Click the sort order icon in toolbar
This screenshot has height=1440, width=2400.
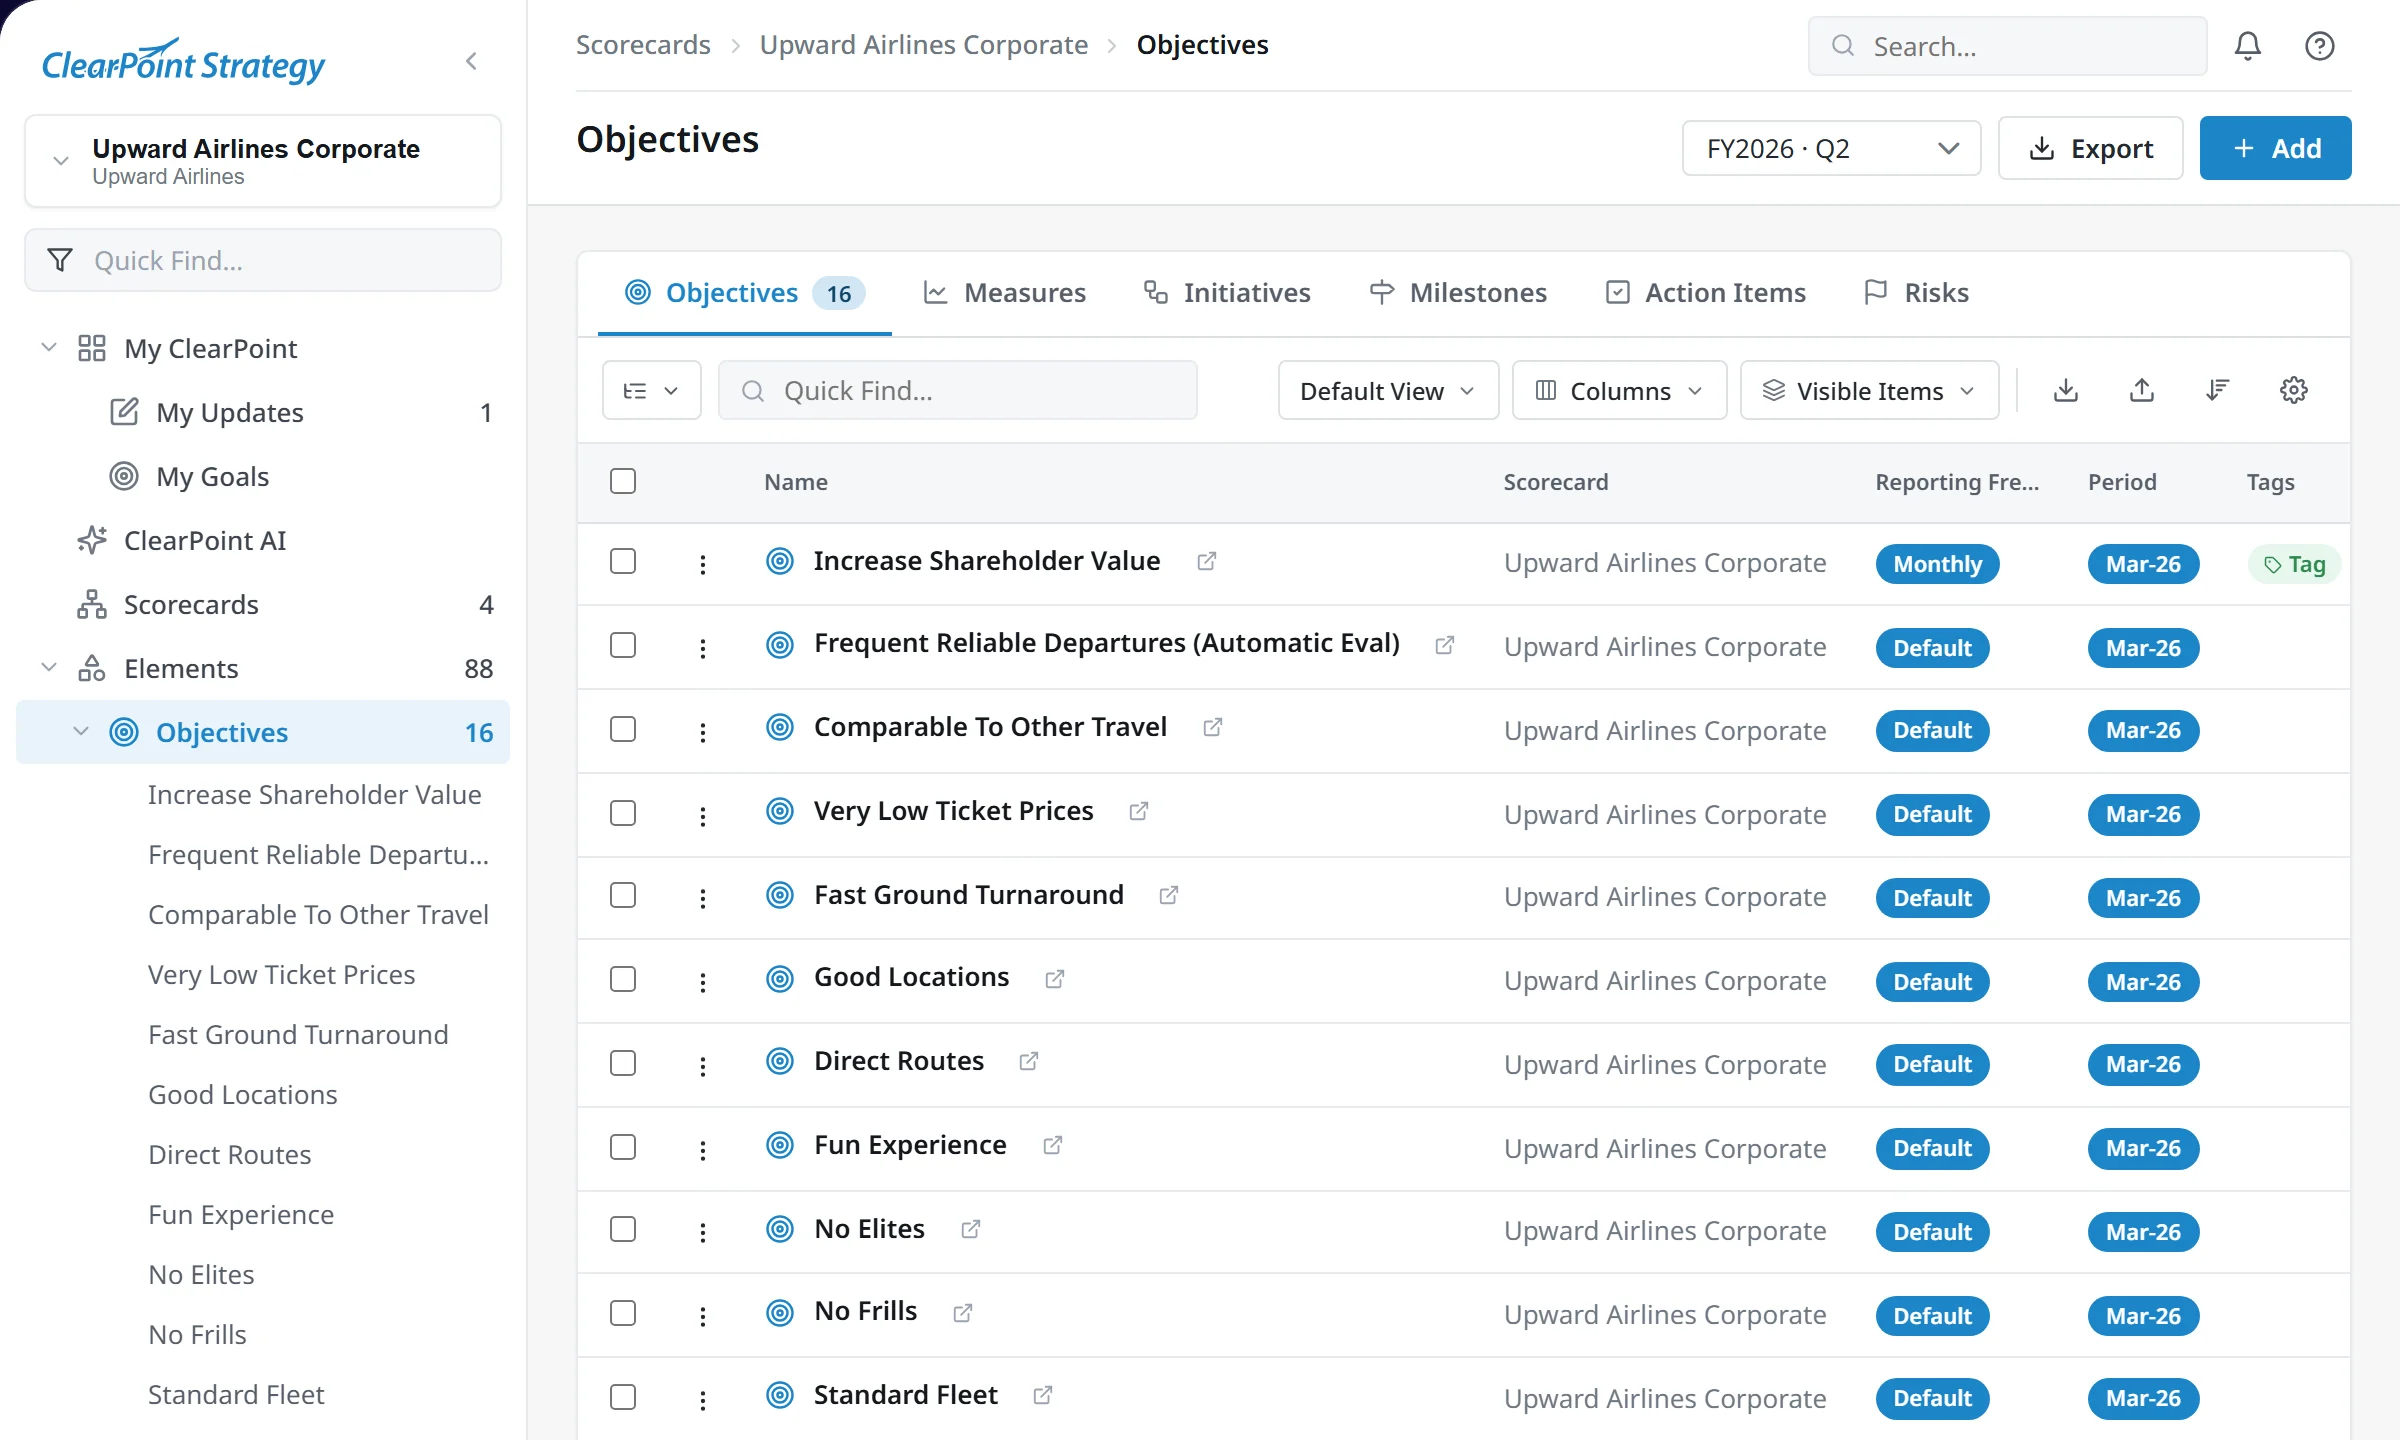pyautogui.click(x=2217, y=390)
